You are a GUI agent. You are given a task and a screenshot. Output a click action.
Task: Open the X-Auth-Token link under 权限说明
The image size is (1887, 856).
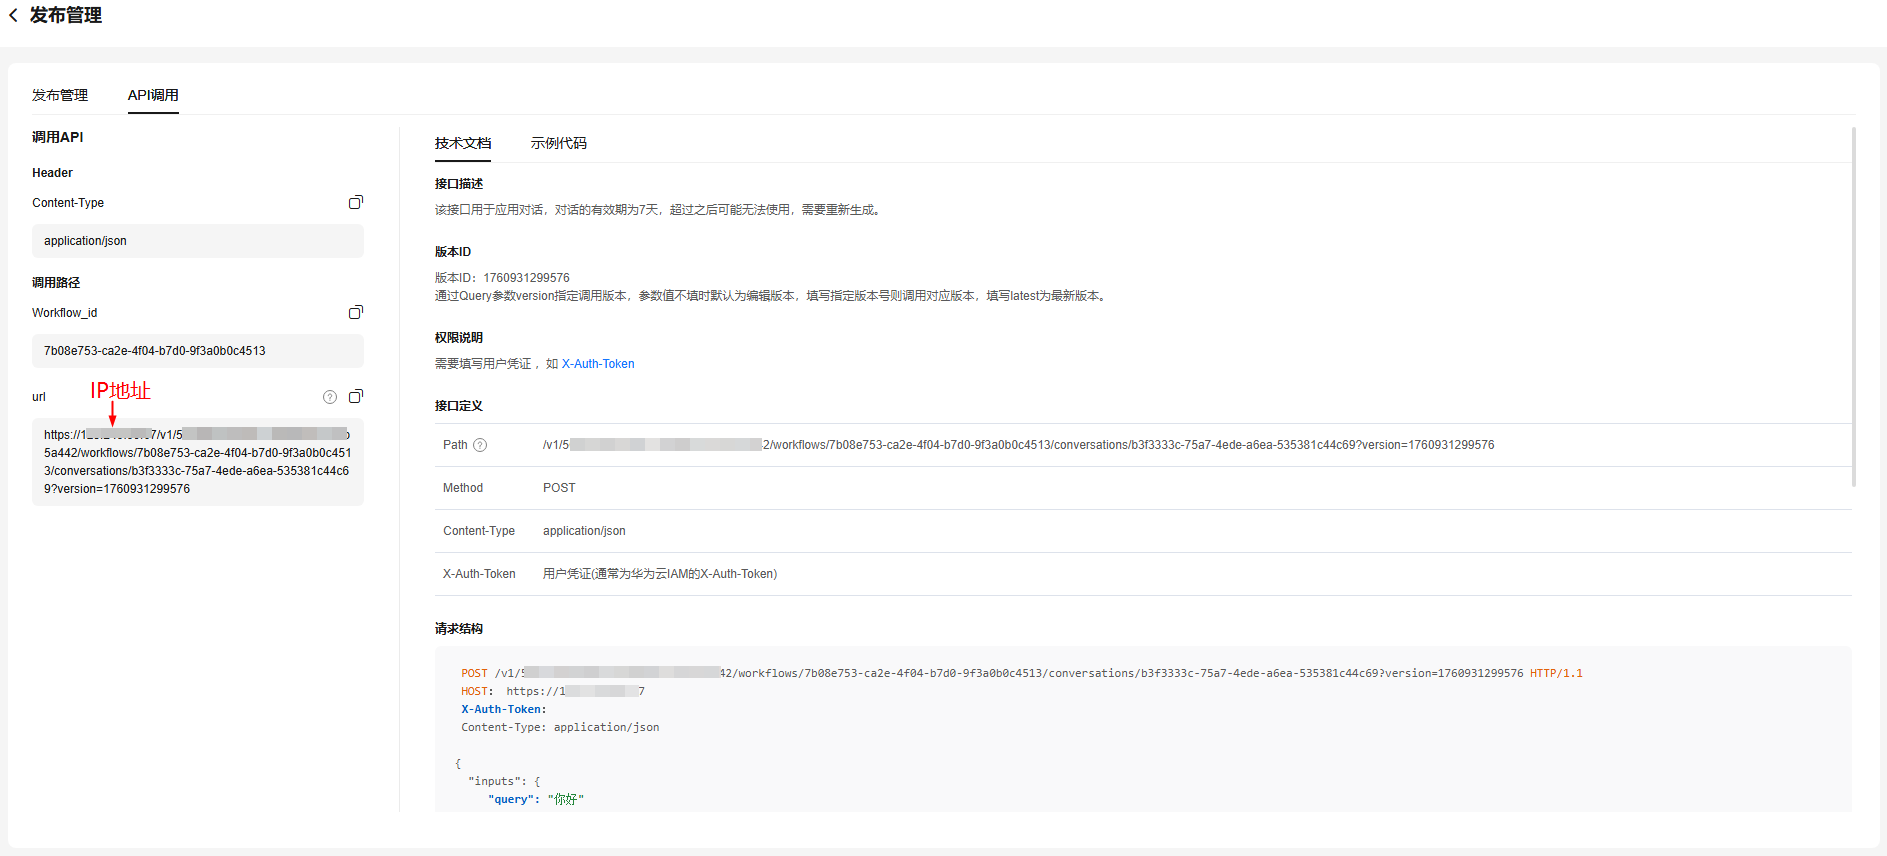tap(598, 364)
